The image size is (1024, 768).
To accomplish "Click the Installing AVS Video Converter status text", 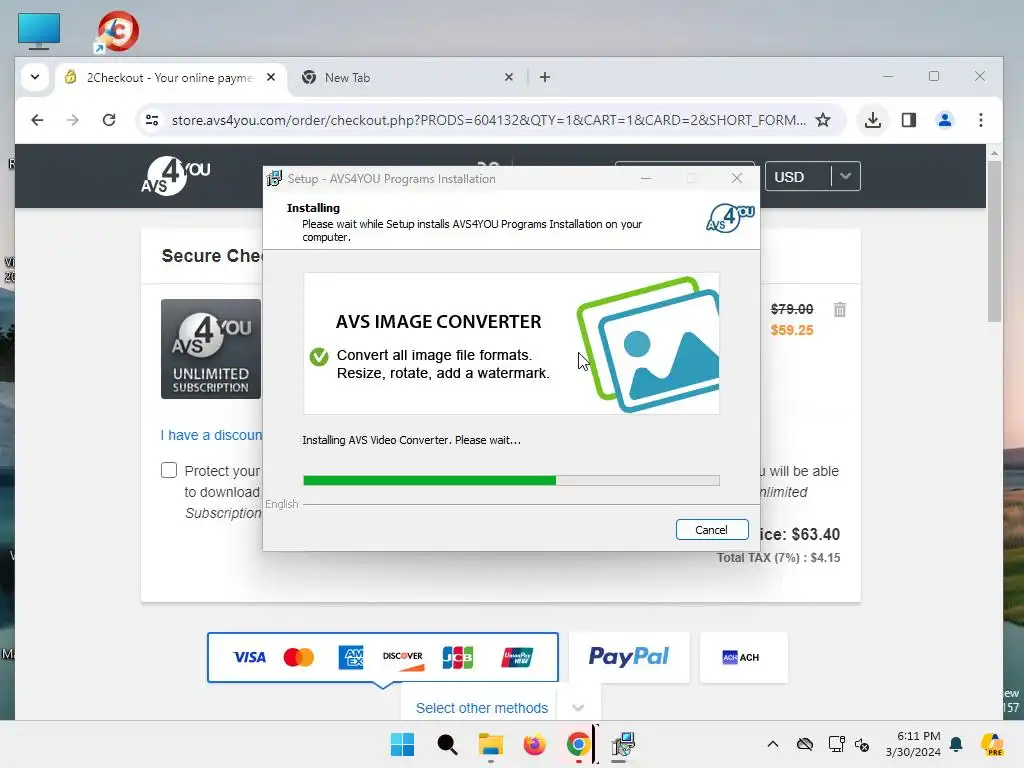I will 411,440.
